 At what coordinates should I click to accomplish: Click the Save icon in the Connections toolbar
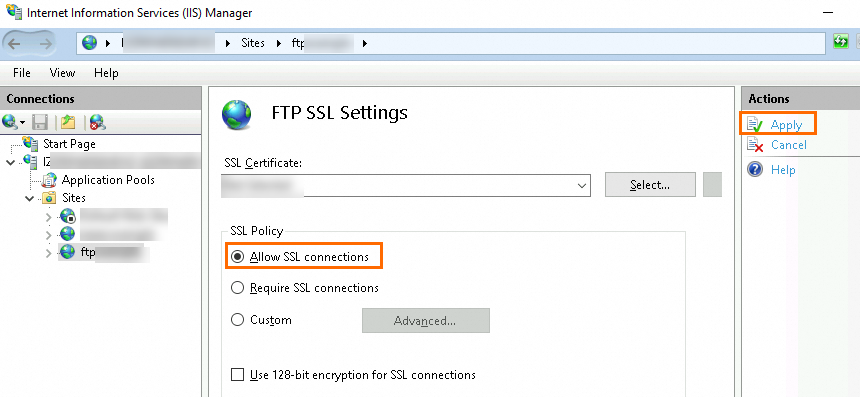(41, 122)
